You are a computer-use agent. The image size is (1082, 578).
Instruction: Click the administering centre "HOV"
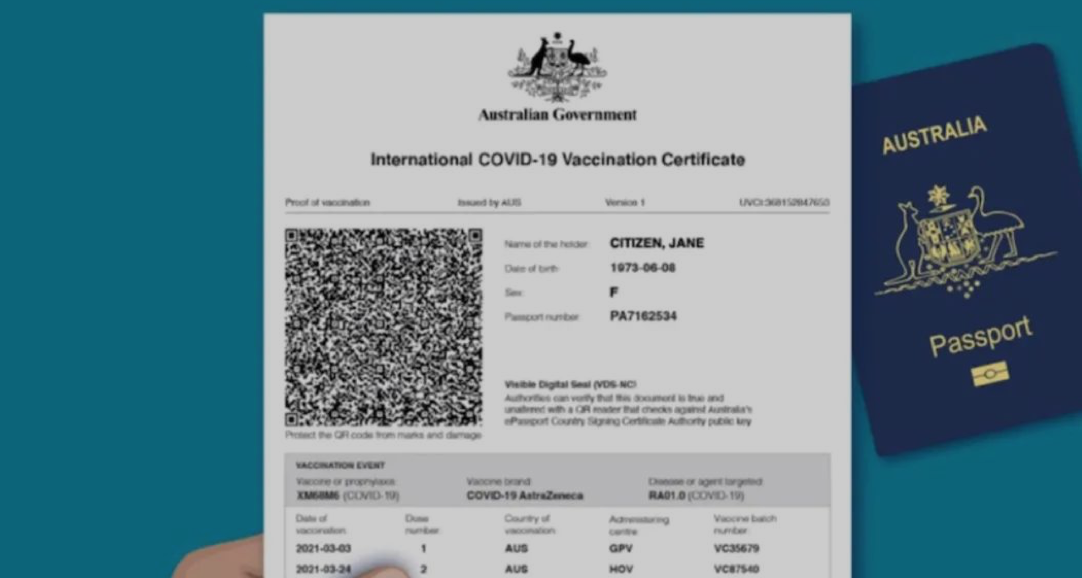pos(621,570)
